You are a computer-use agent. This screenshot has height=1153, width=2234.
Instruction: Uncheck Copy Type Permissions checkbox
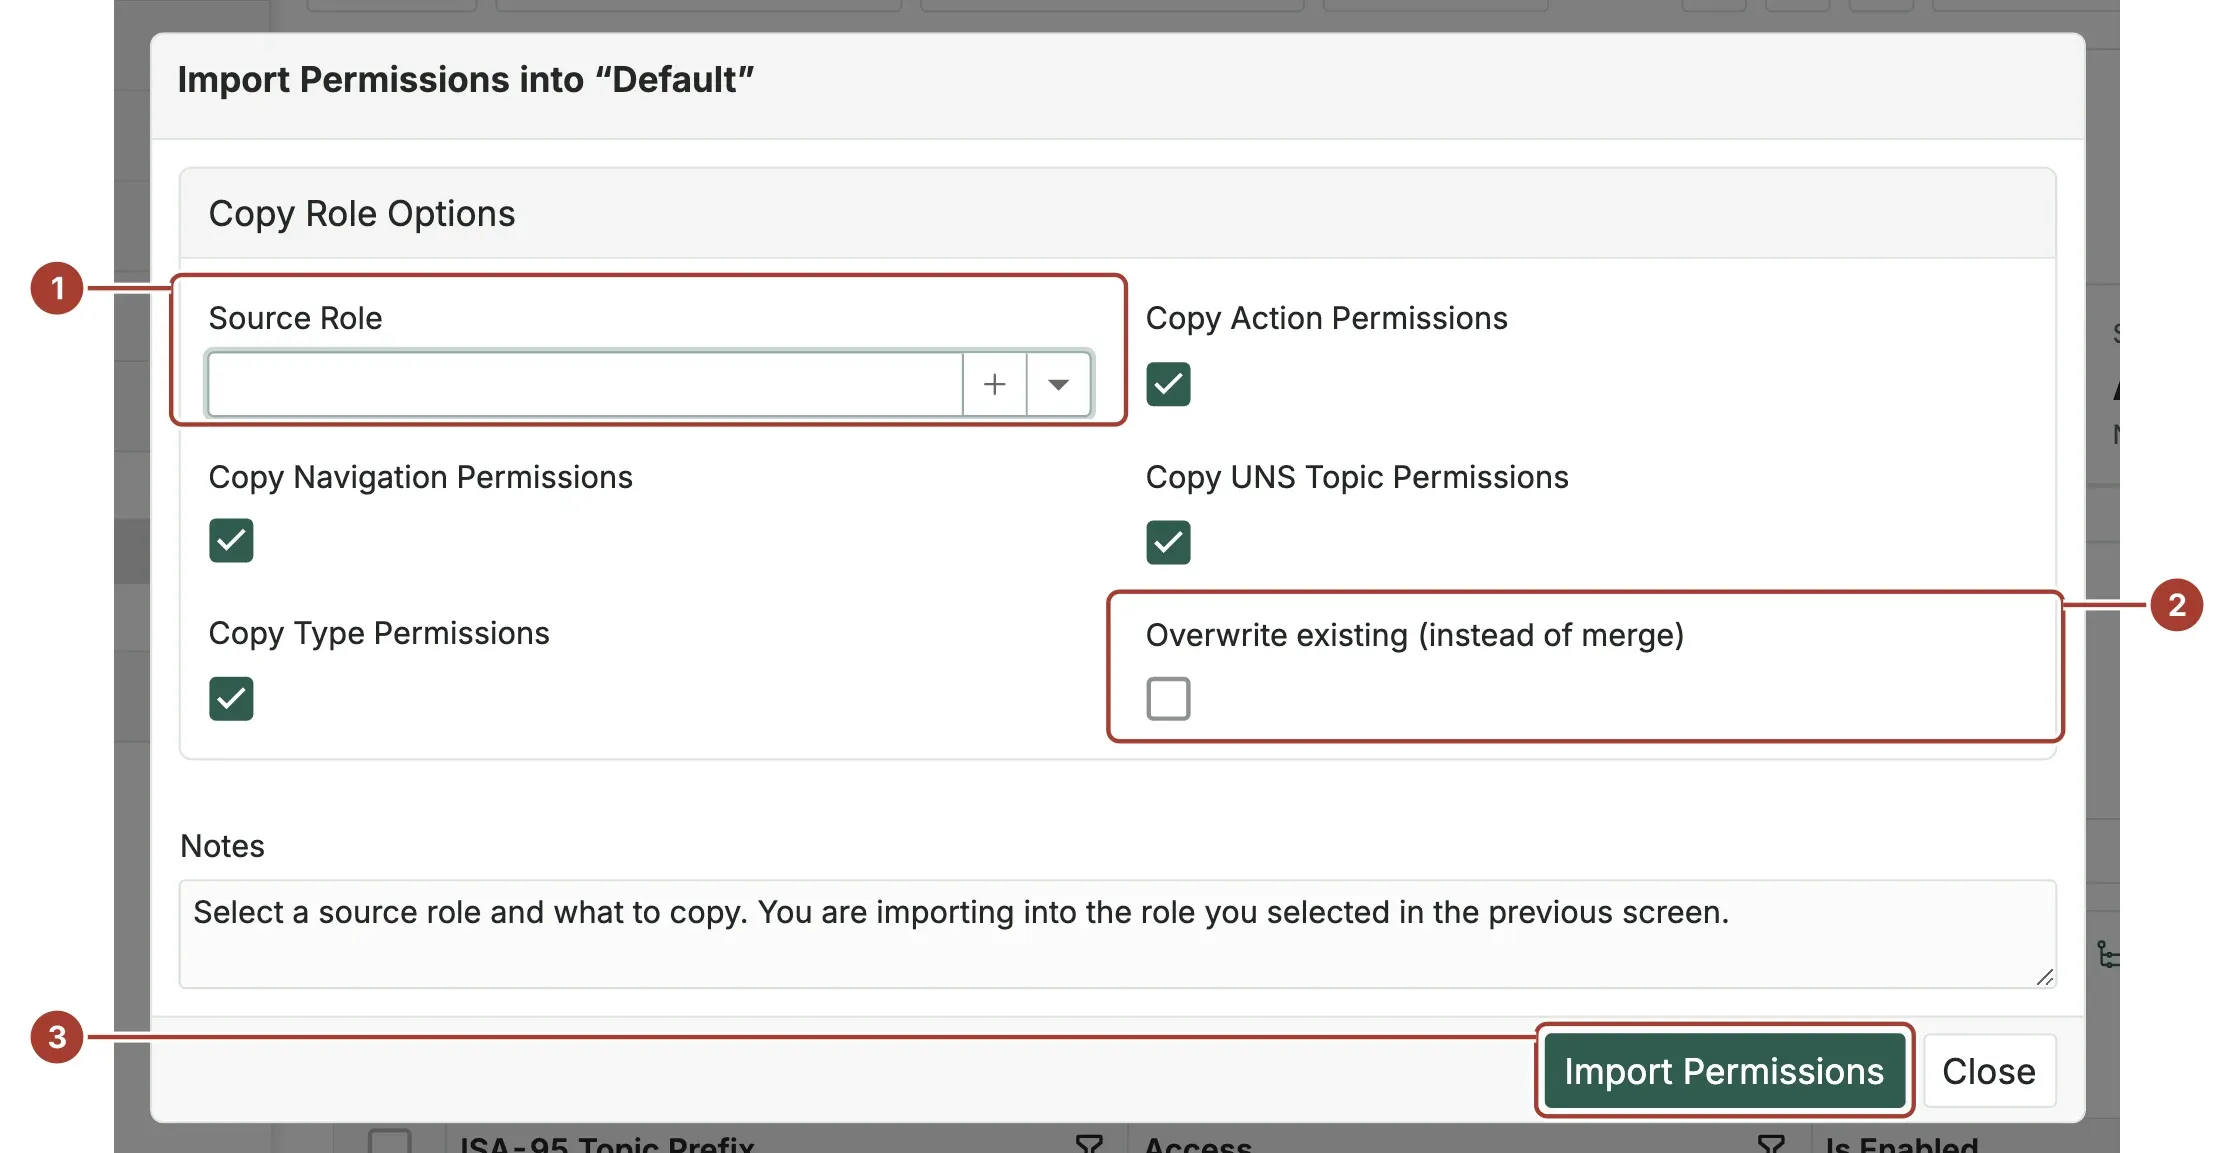(231, 698)
